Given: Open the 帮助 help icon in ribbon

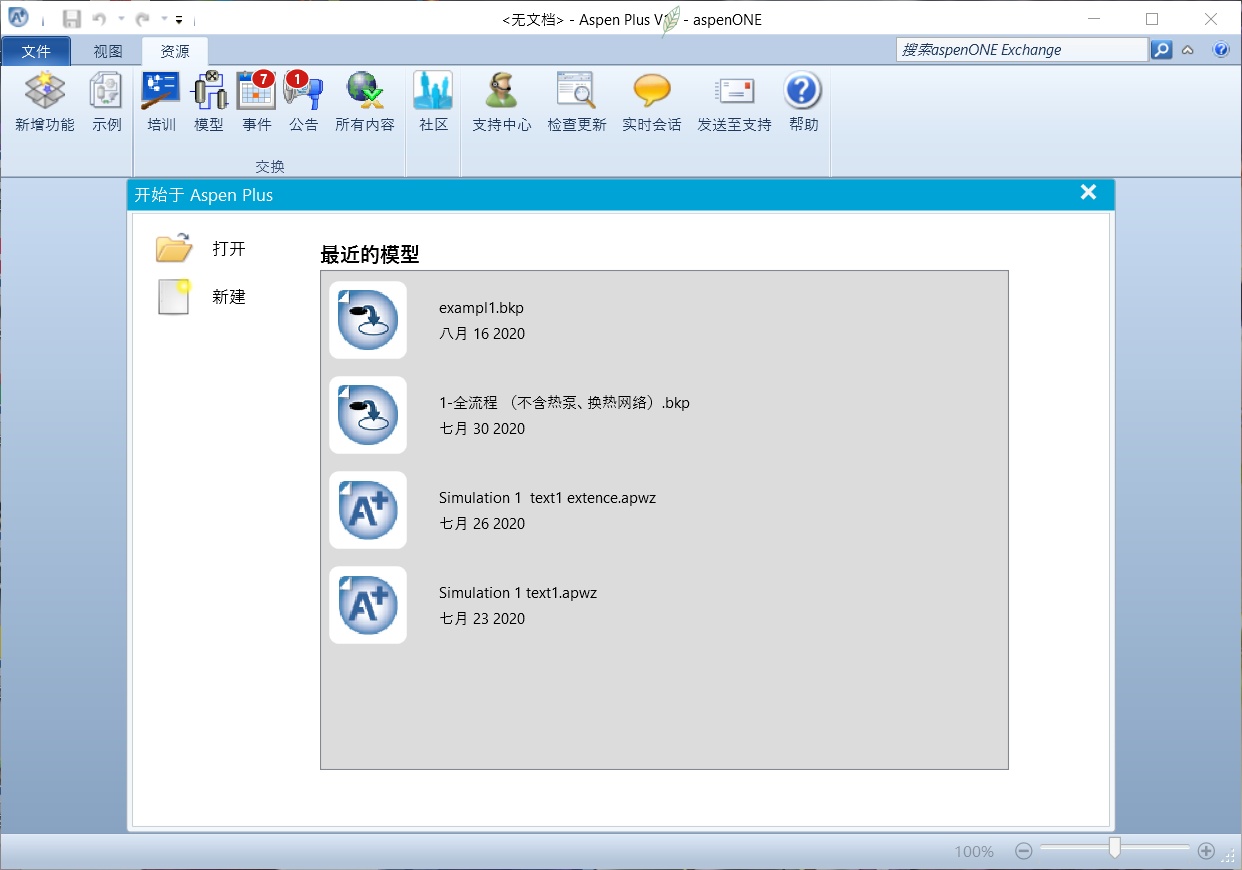Looking at the screenshot, I should (803, 91).
